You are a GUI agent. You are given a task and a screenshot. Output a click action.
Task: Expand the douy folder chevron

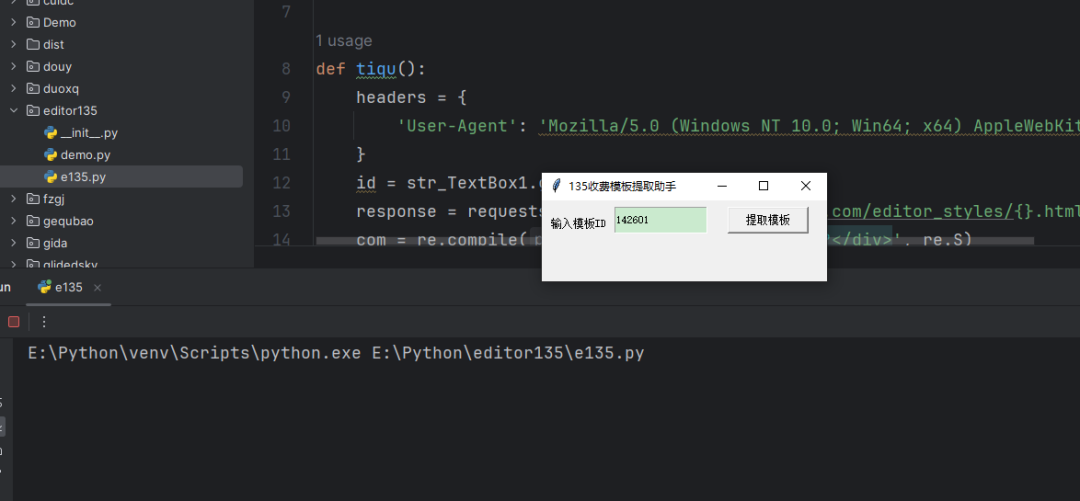tap(13, 67)
